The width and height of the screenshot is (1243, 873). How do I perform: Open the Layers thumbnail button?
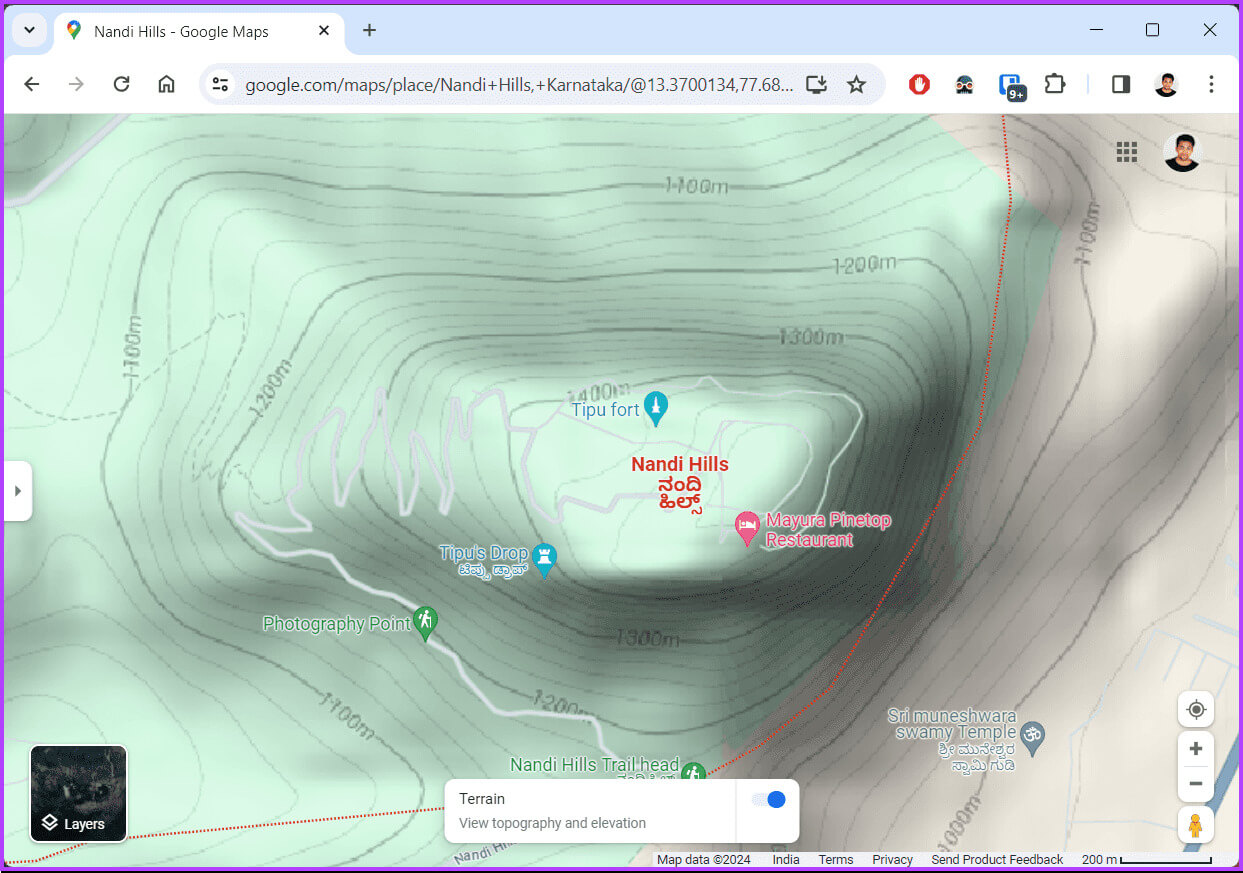[78, 793]
